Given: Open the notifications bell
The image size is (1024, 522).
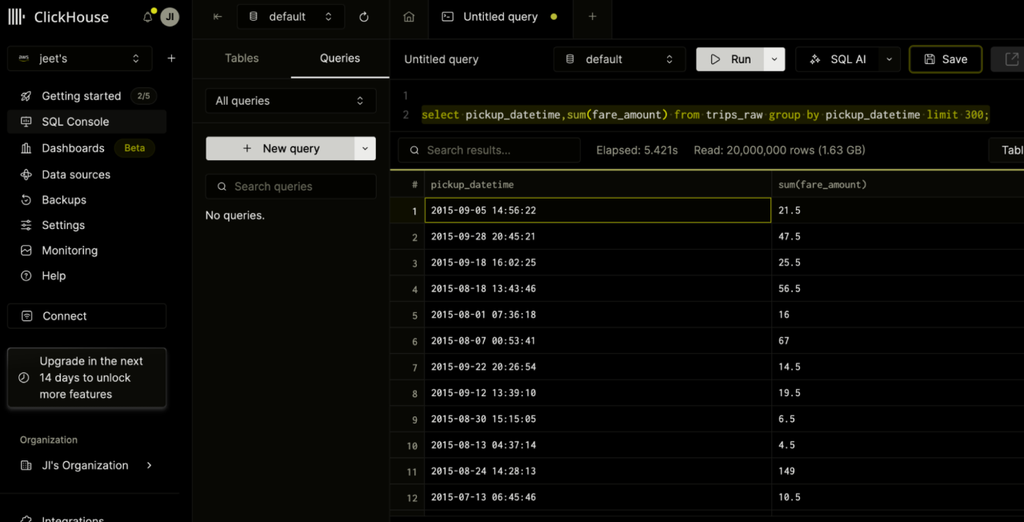Looking at the screenshot, I should point(148,17).
